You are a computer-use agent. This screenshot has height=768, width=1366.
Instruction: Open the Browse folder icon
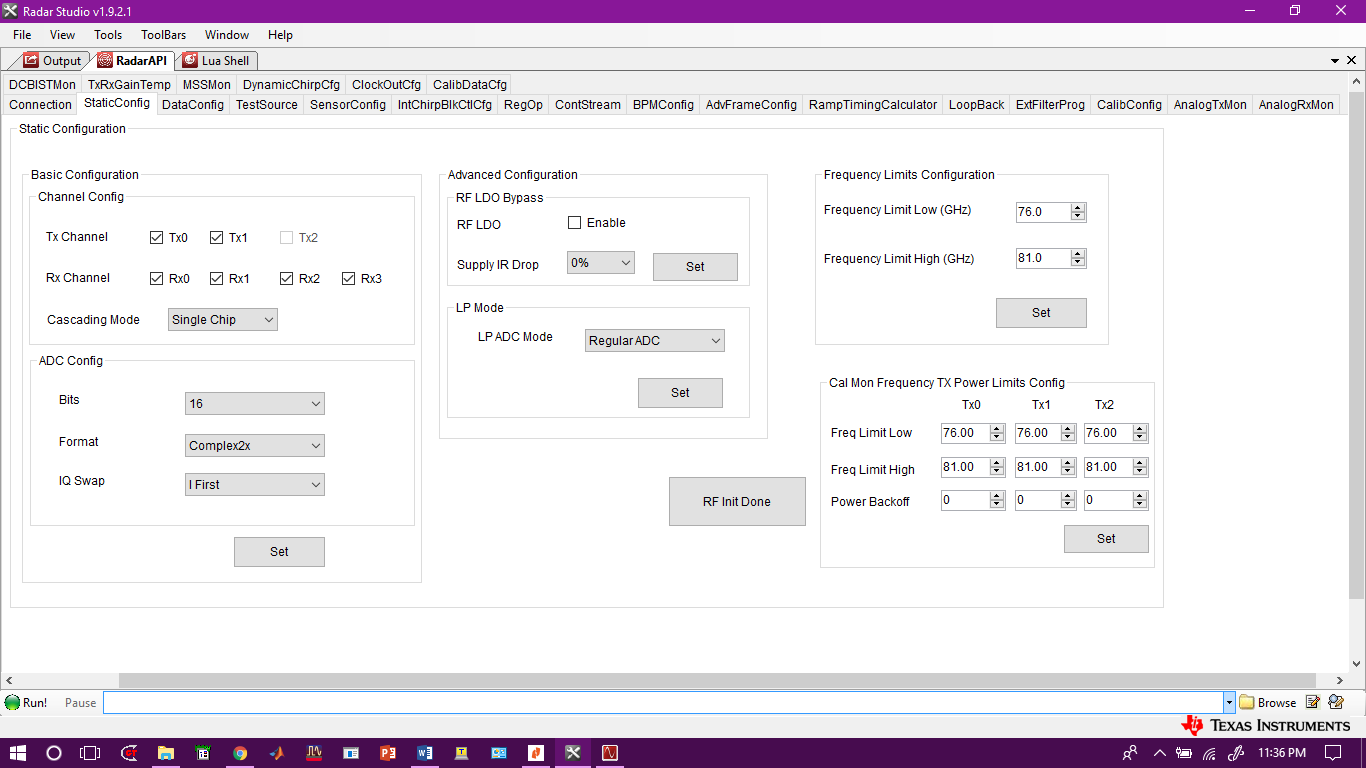click(x=1247, y=703)
